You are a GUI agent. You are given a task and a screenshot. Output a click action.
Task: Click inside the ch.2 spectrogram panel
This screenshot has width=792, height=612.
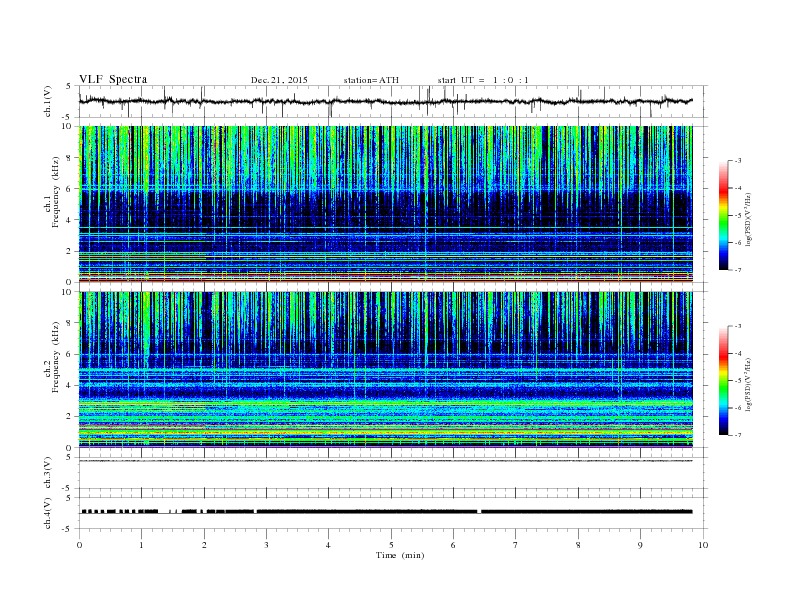(x=385, y=370)
